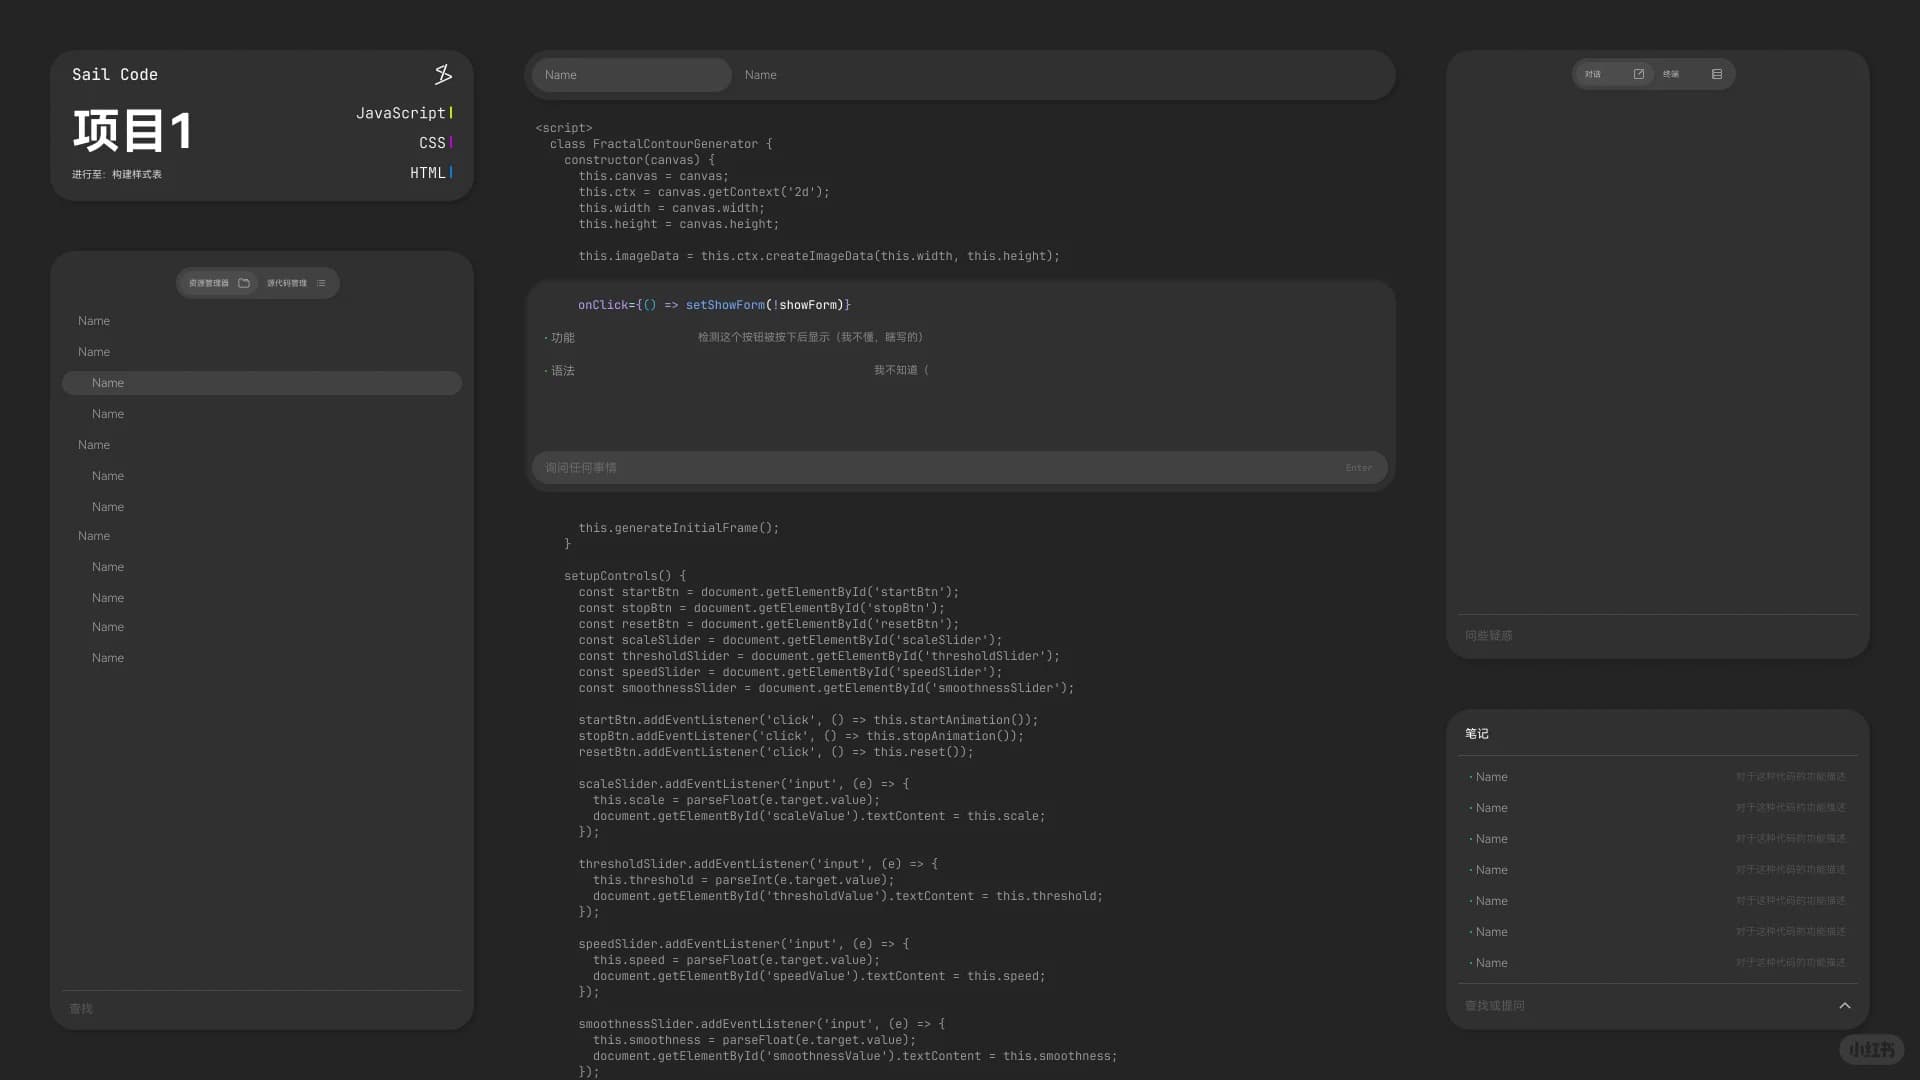Click the resetBtn.addEventListener click line
Screen dimensions: 1920x1080
(775, 752)
